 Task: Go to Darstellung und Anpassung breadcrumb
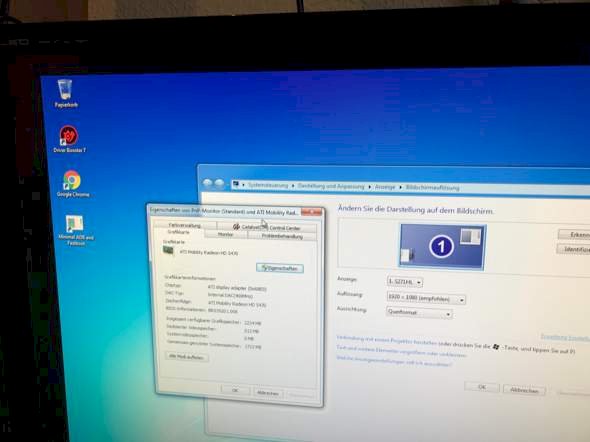point(331,186)
